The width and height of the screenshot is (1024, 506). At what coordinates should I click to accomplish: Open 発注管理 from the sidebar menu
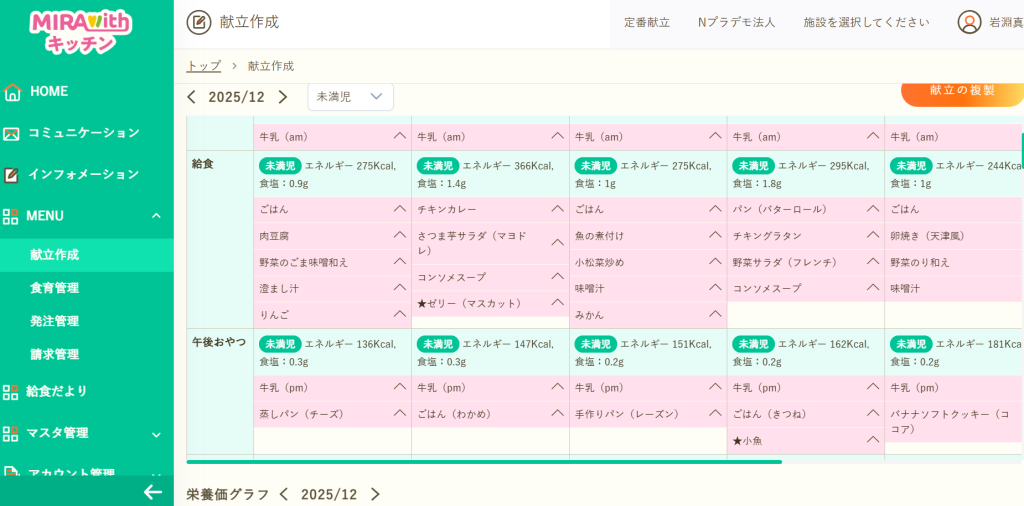coord(55,321)
